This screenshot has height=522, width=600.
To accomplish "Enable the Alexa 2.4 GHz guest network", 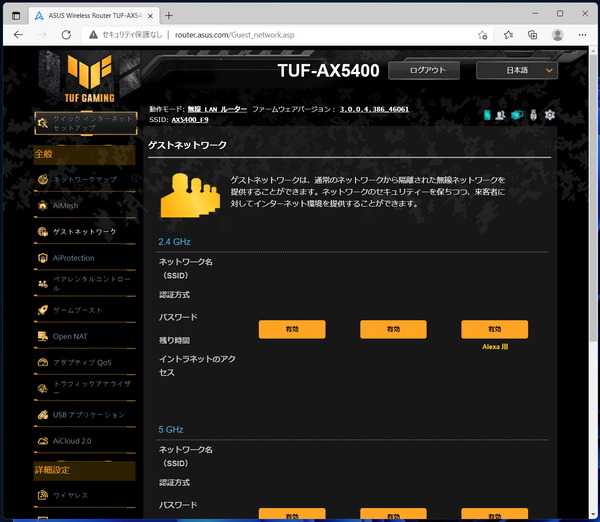I will click(494, 330).
